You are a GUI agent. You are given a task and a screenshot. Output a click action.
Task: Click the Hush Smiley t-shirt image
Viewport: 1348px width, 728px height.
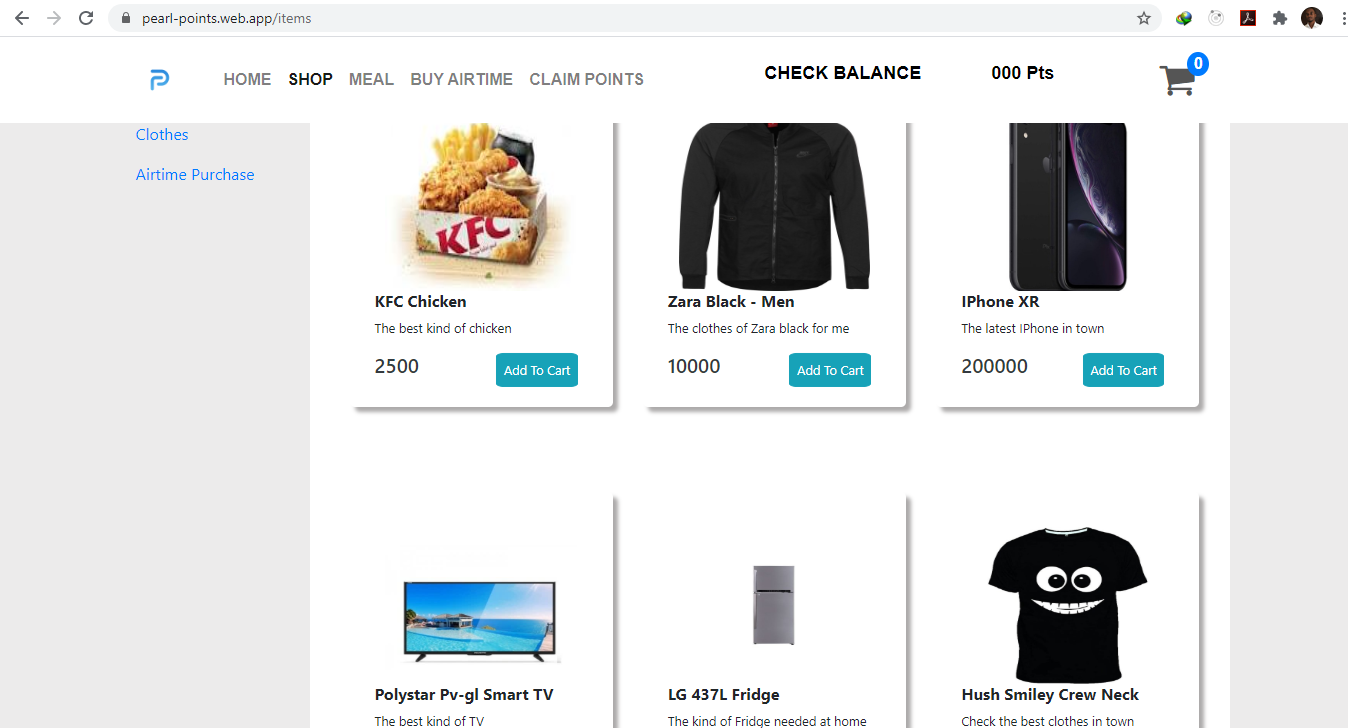[x=1067, y=604]
